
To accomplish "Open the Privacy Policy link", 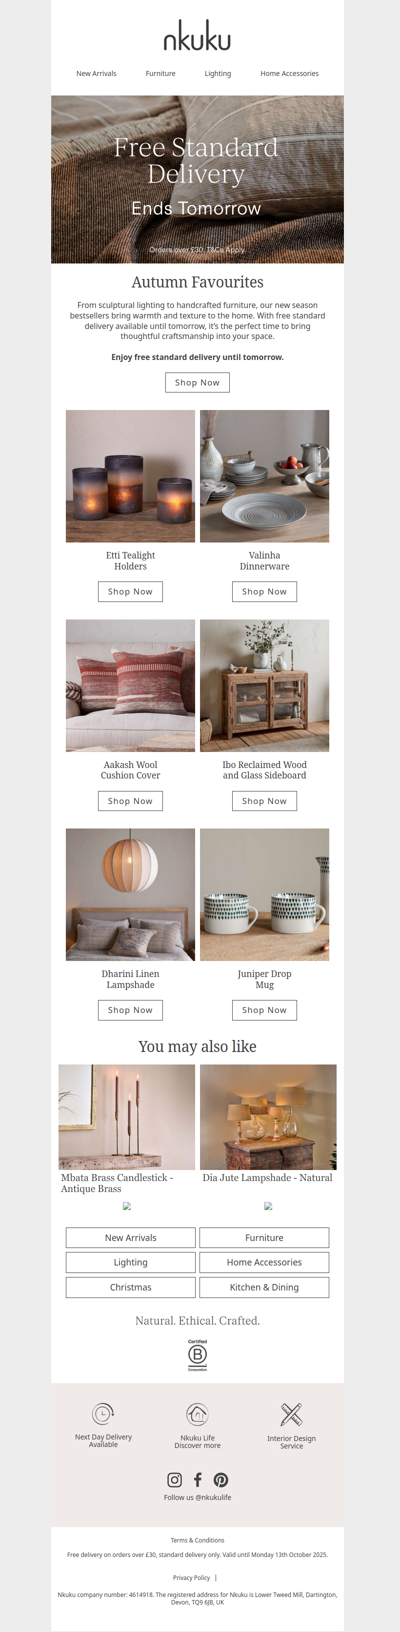I will [x=191, y=1577].
